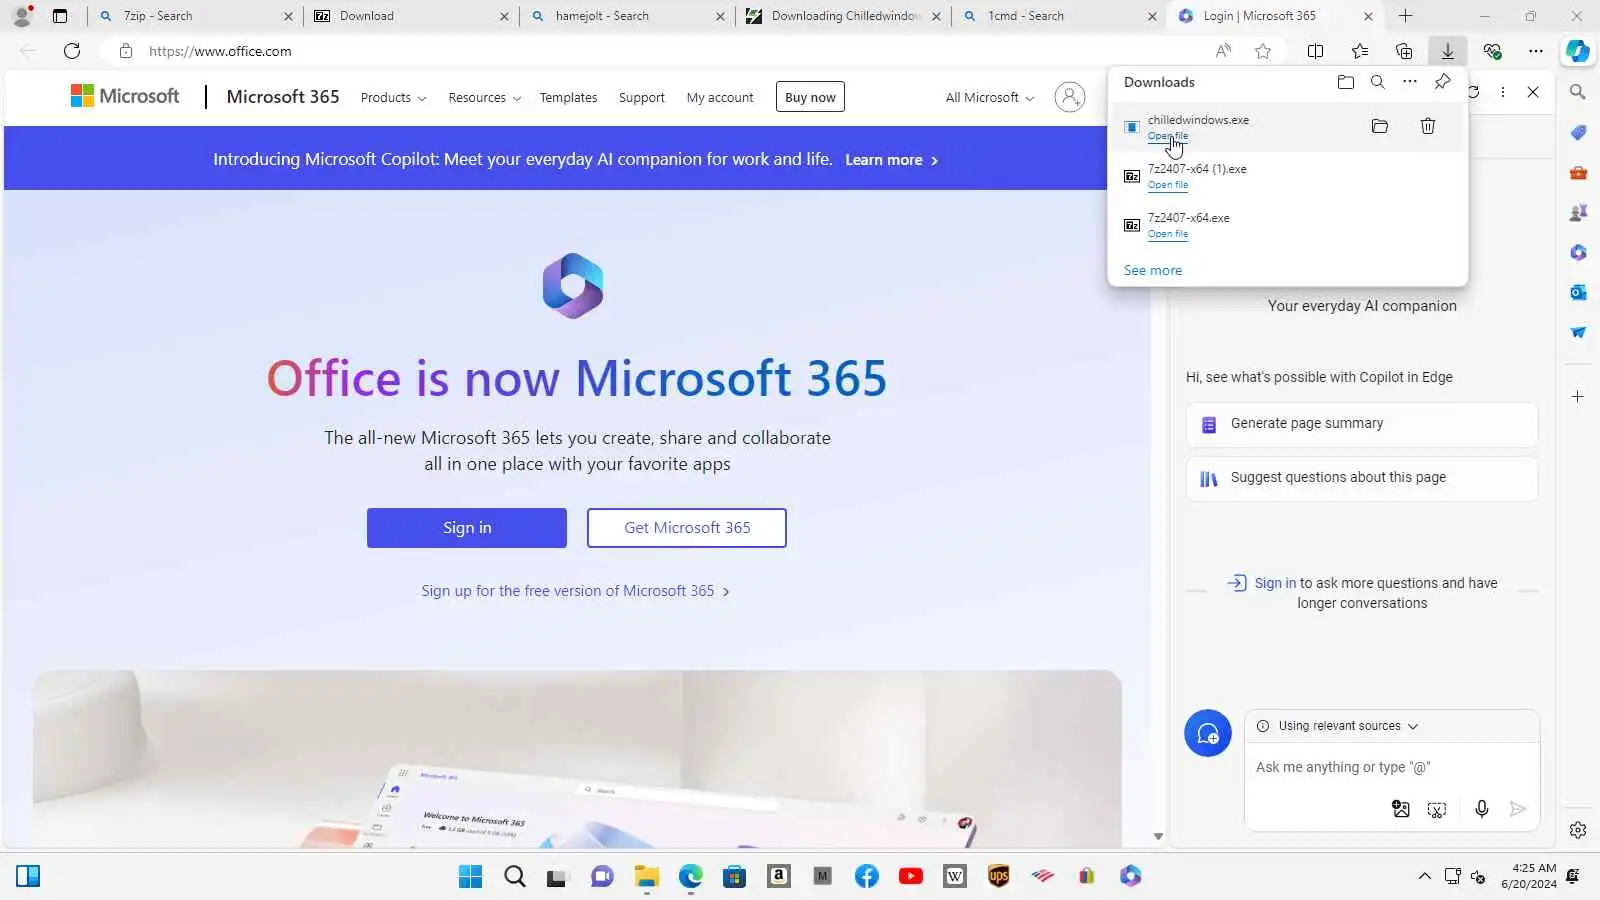This screenshot has height=900, width=1600.
Task: Add this page to favorites
Action: (x=1263, y=51)
